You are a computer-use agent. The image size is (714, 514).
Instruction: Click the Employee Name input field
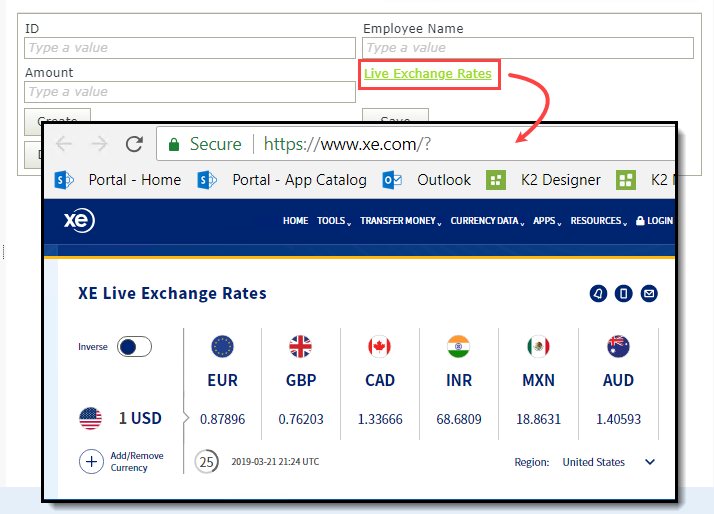coord(527,48)
